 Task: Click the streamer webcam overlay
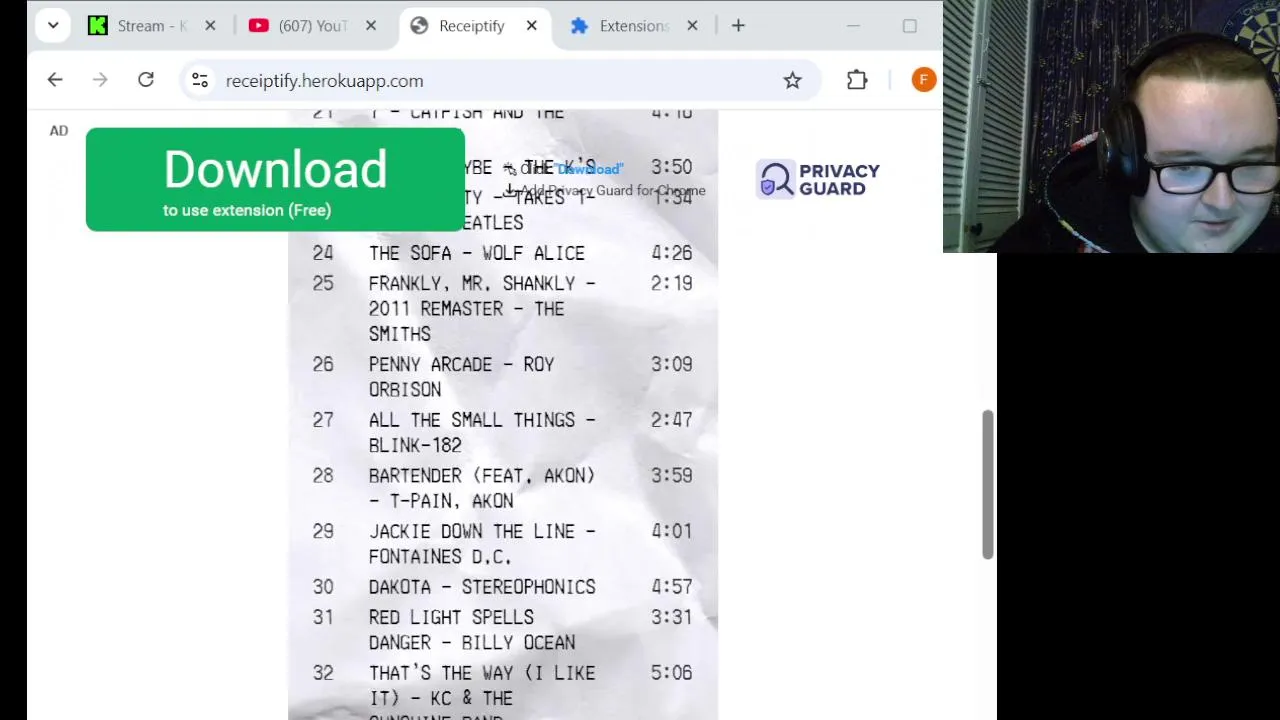pos(1111,126)
